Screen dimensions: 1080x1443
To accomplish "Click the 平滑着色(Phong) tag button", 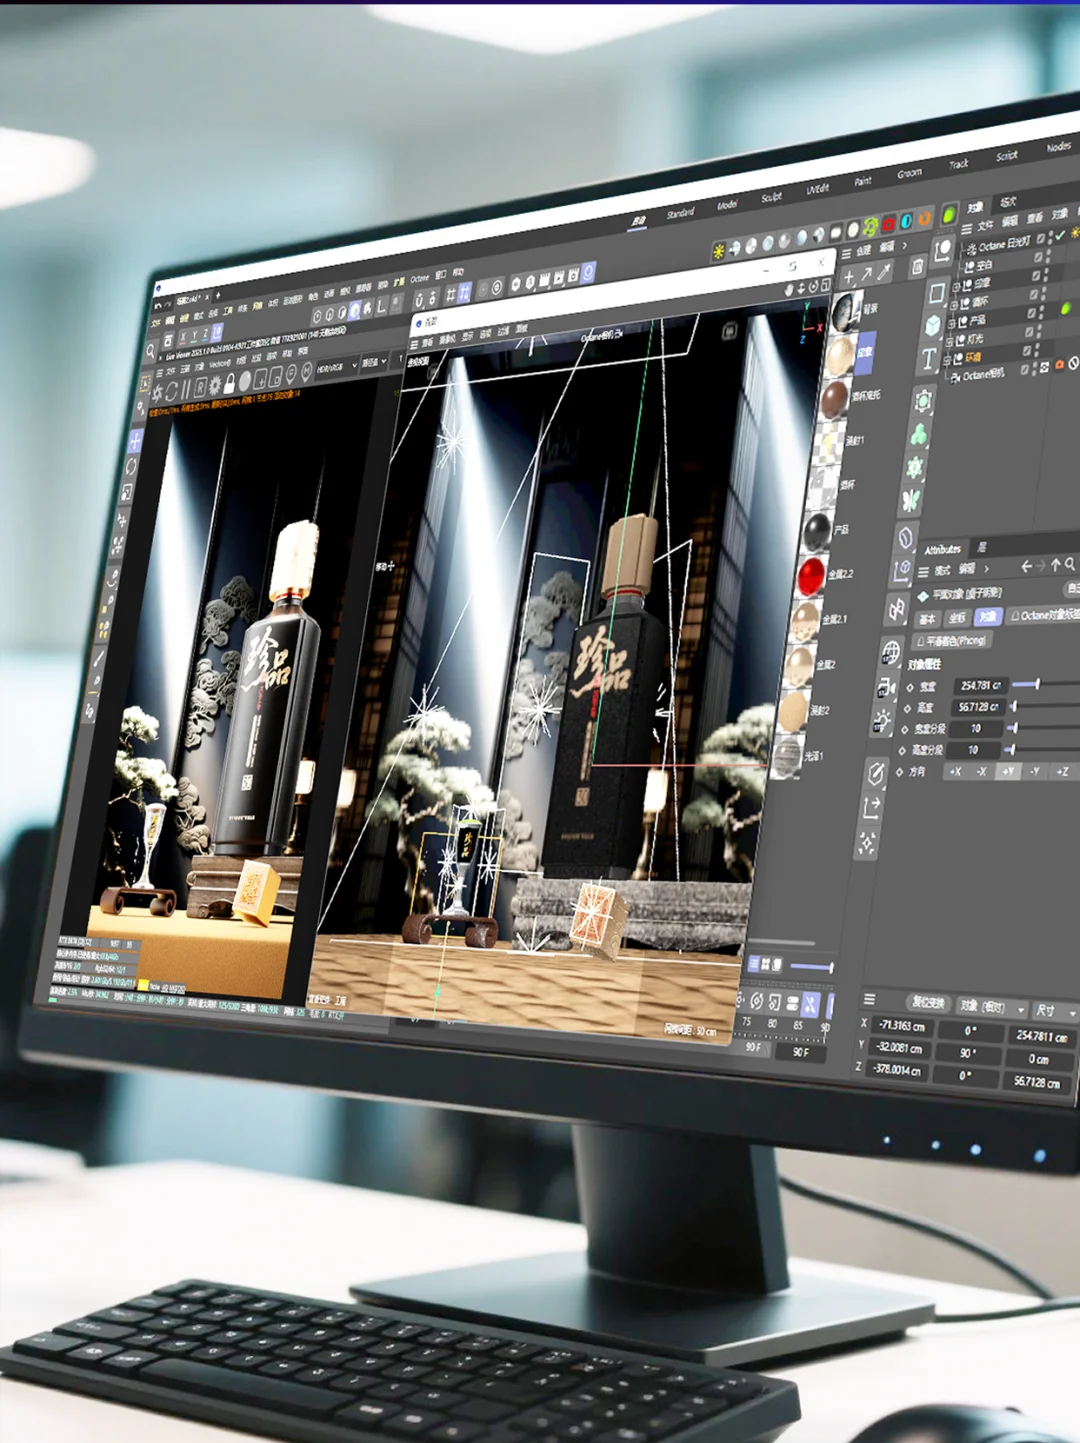I will (952, 641).
